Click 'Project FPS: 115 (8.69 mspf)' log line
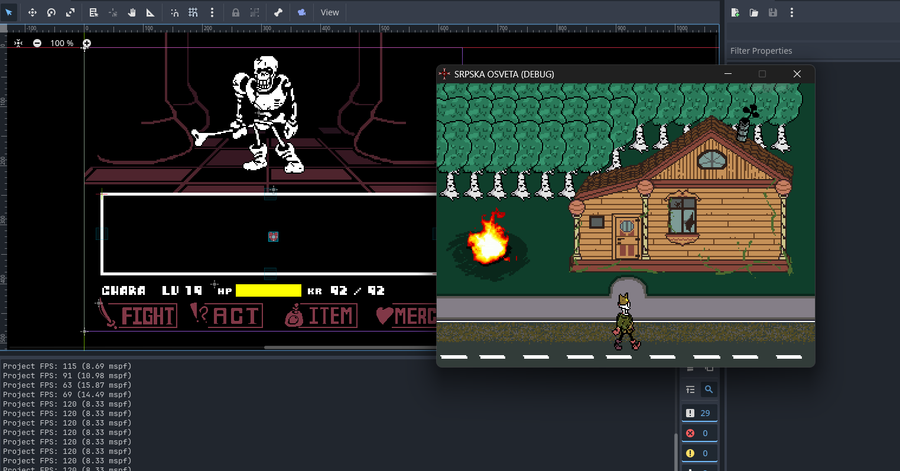Viewport: 900px width, 471px height. tap(67, 366)
